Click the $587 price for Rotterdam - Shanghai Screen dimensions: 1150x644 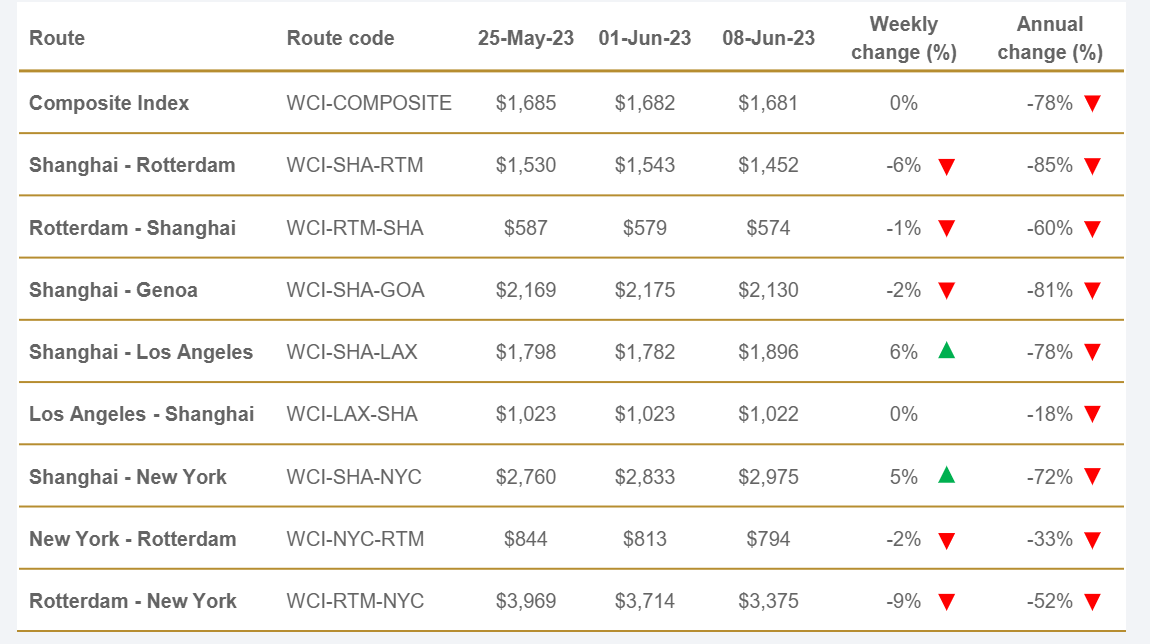click(526, 228)
